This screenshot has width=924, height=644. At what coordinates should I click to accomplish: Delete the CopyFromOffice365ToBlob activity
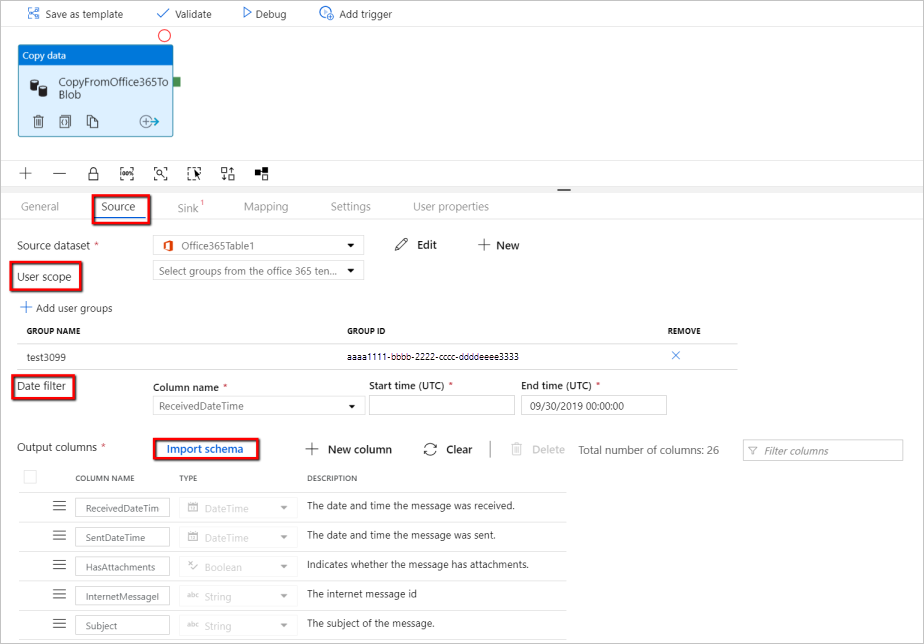click(38, 121)
